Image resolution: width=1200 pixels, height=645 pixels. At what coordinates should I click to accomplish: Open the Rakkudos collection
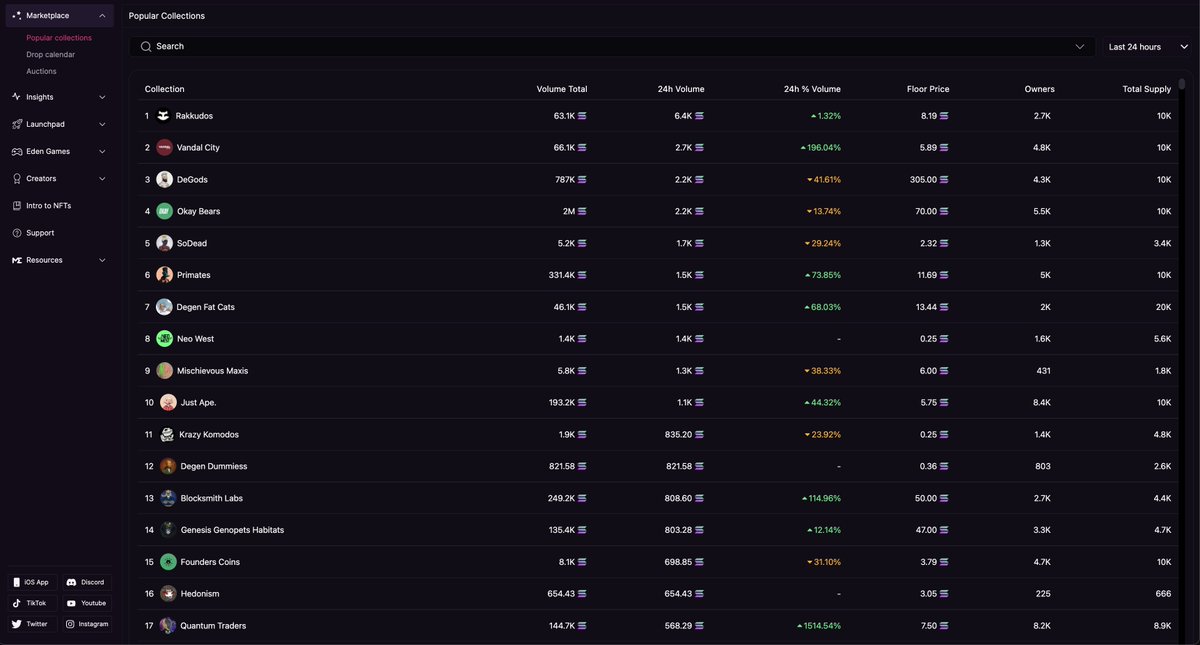point(194,115)
